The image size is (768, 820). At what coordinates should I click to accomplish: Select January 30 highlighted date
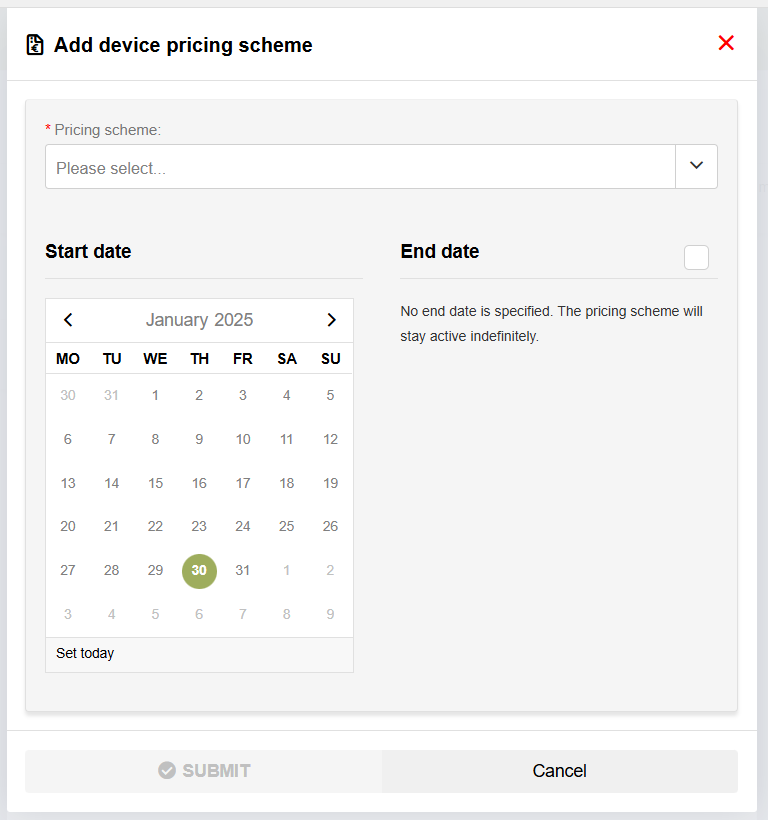click(x=199, y=571)
